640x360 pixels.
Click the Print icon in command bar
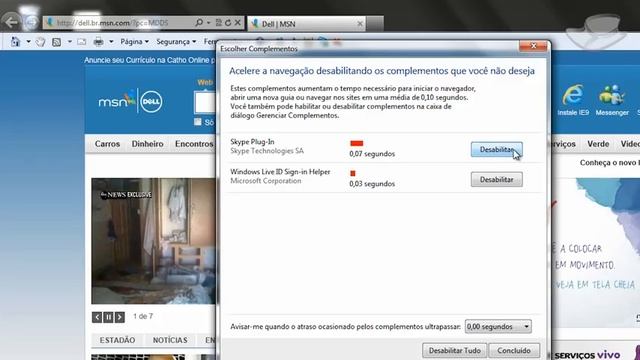pos(98,42)
